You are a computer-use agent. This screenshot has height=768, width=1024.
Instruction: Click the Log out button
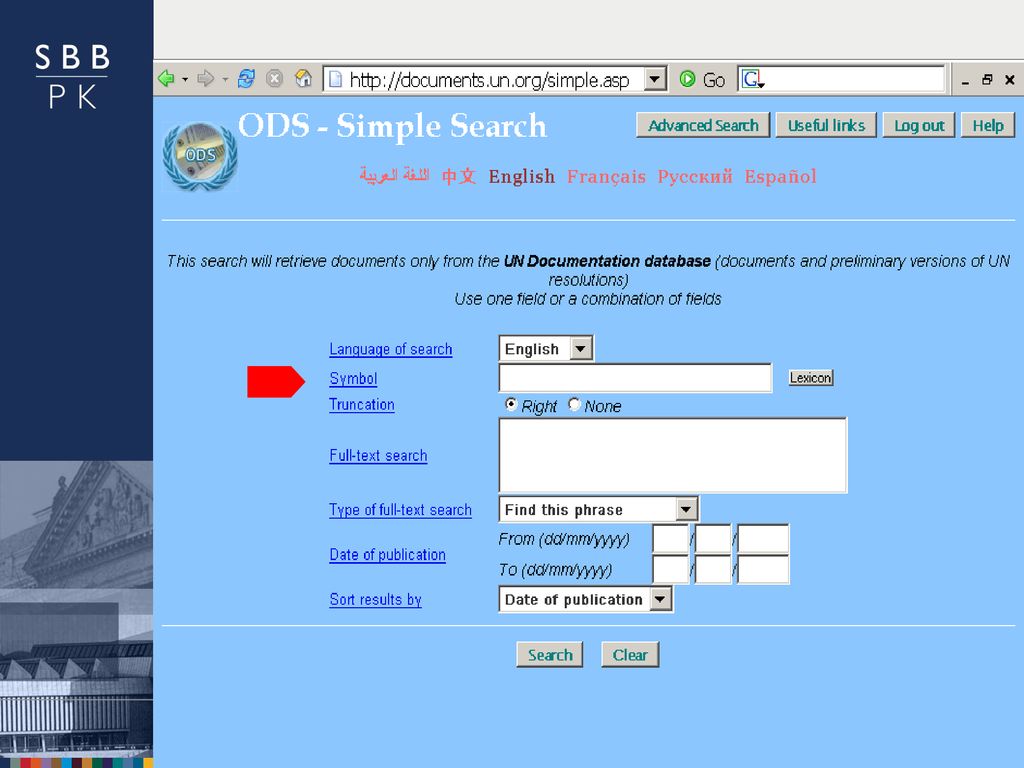click(x=919, y=125)
